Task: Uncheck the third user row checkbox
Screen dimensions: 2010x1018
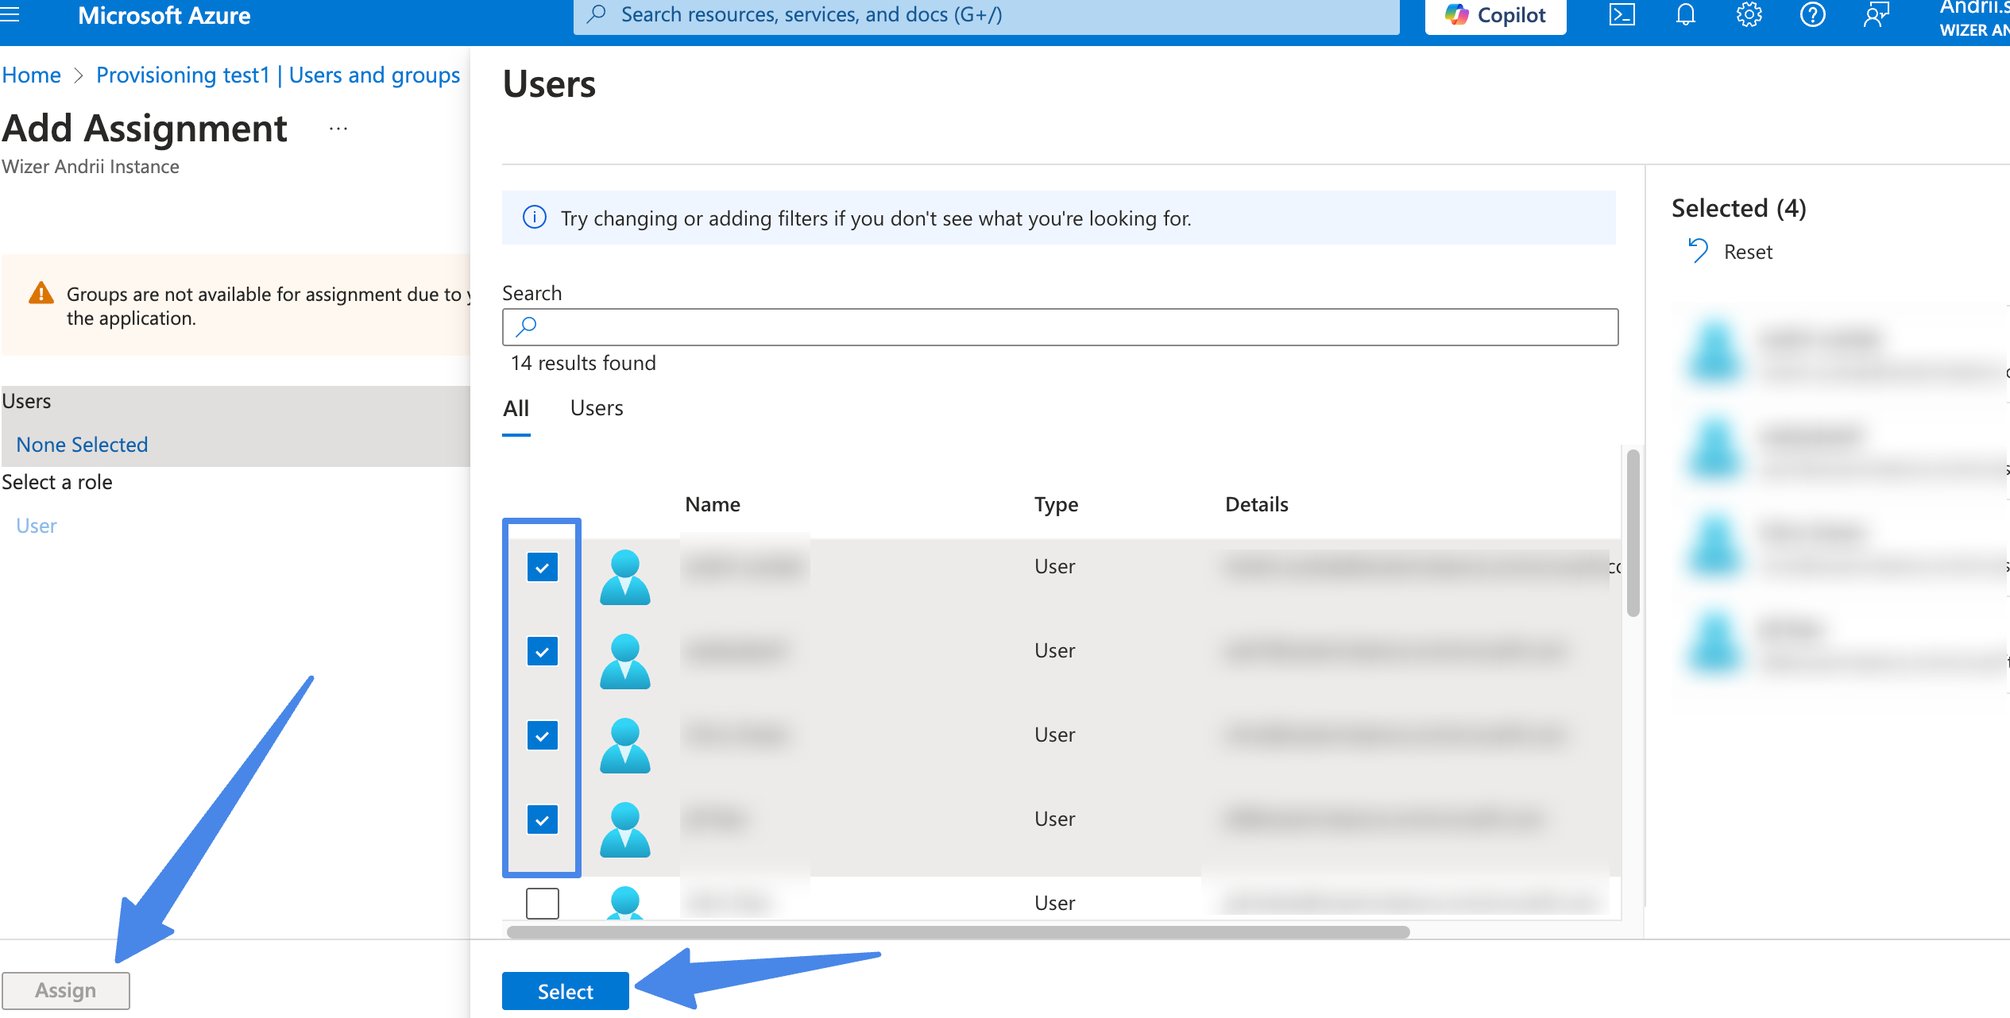Action: click(x=542, y=735)
